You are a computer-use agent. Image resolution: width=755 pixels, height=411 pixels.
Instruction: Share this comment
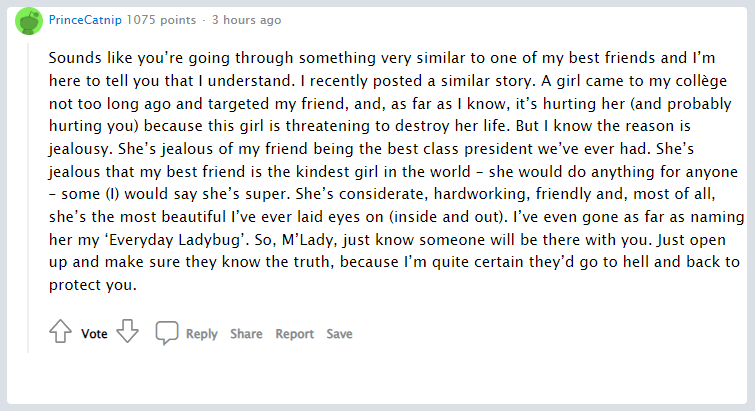246,334
